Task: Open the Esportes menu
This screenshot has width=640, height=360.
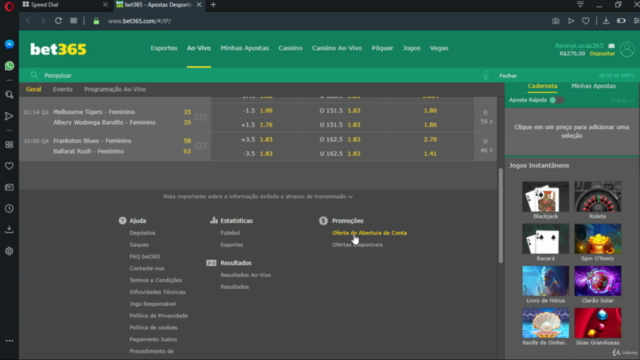Action: (x=164, y=48)
